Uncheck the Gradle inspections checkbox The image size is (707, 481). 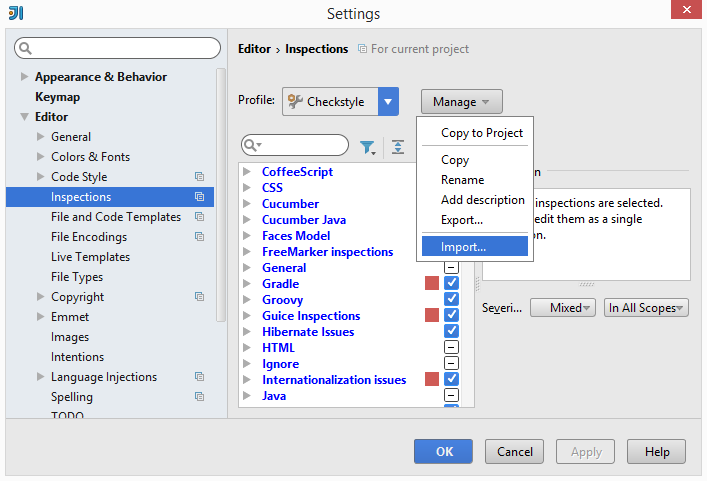pyautogui.click(x=451, y=283)
